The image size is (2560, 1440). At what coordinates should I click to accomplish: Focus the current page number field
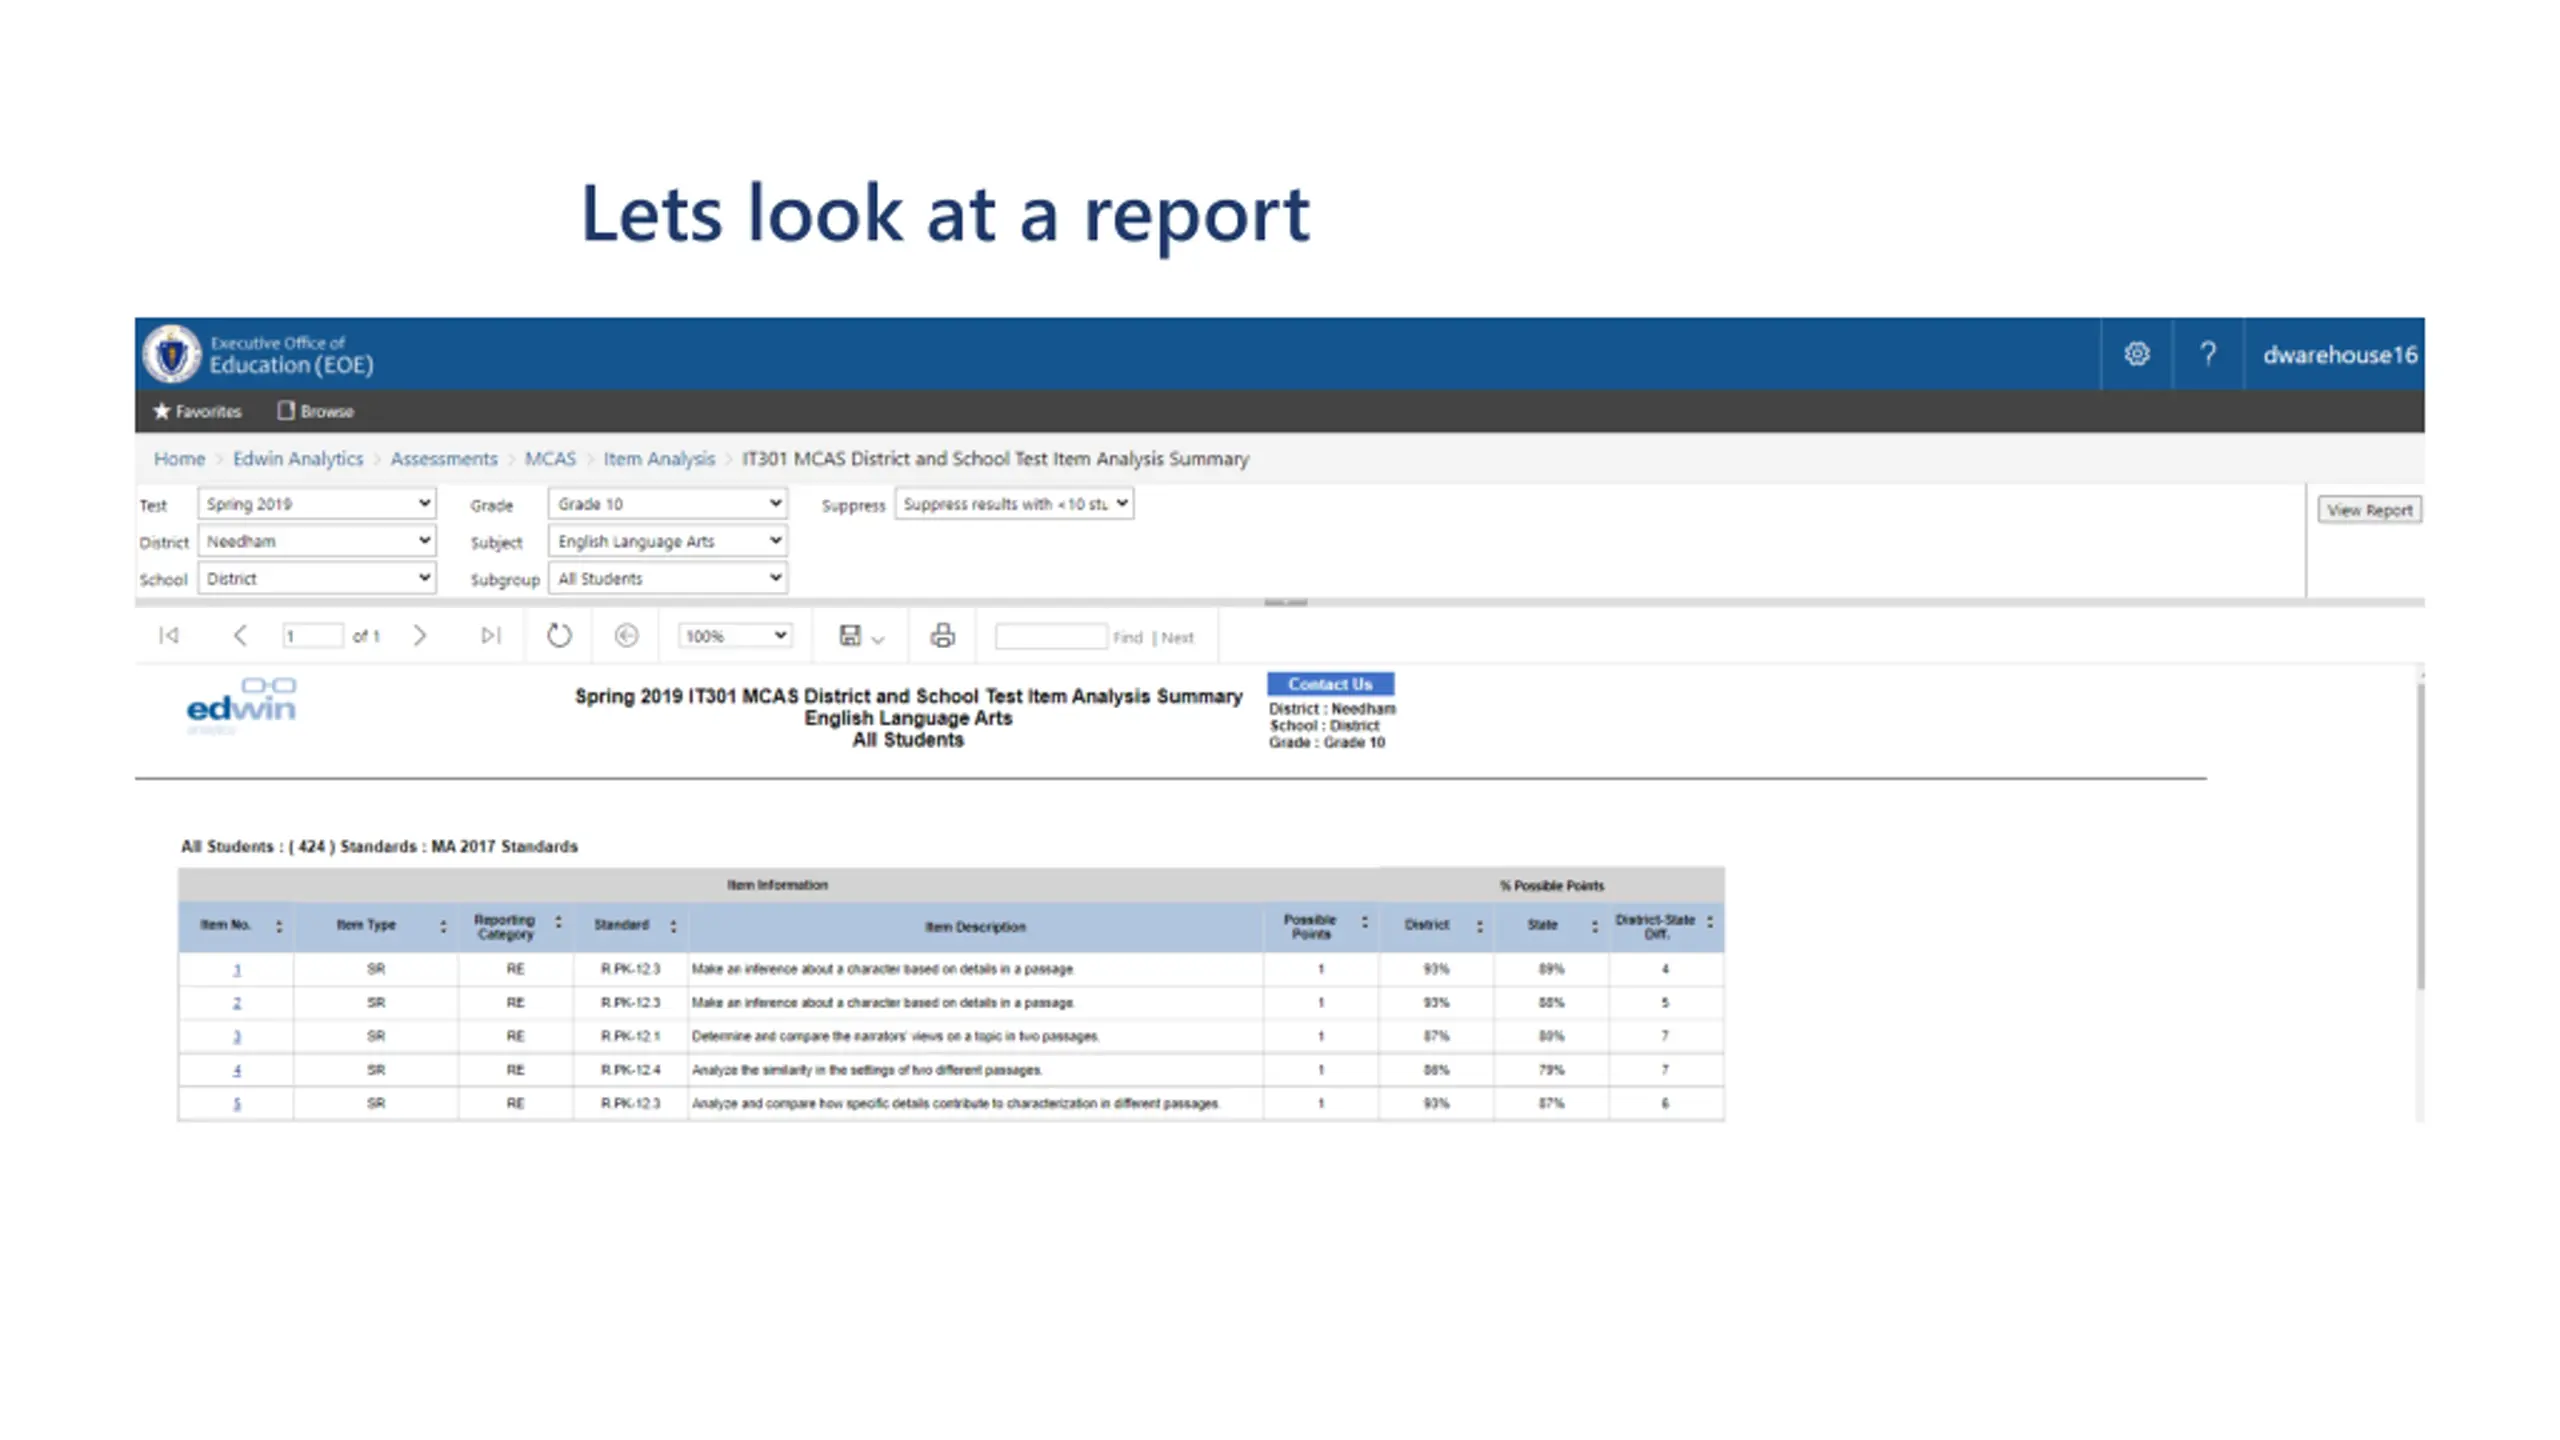pos(312,635)
